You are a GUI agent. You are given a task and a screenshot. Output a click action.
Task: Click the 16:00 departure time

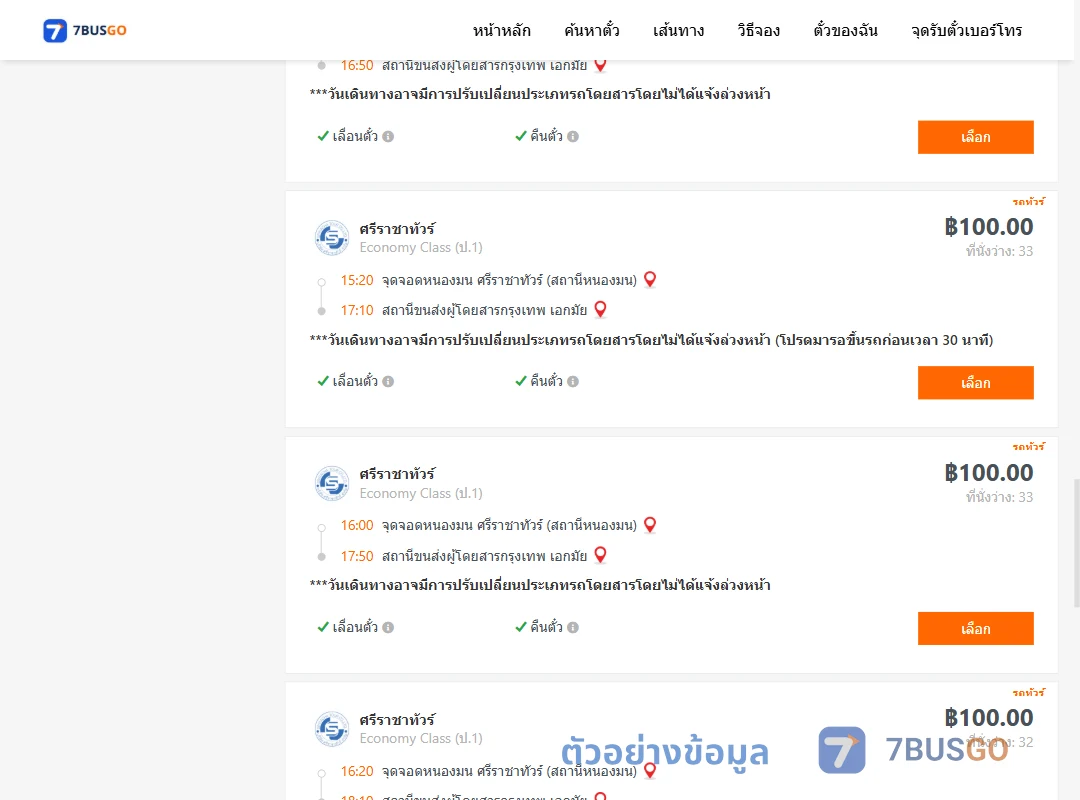[357, 526]
